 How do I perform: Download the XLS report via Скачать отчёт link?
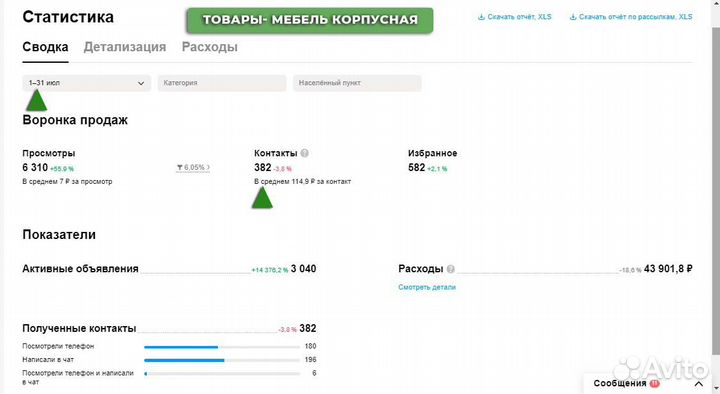[519, 17]
